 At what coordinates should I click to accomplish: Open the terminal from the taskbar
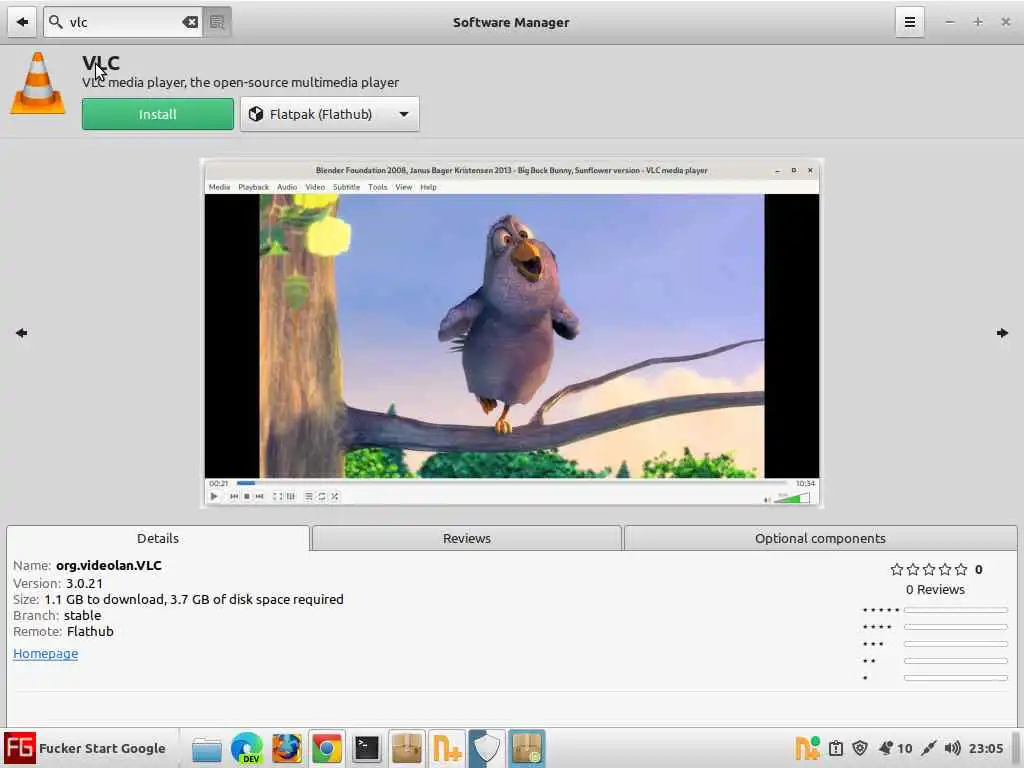point(366,748)
